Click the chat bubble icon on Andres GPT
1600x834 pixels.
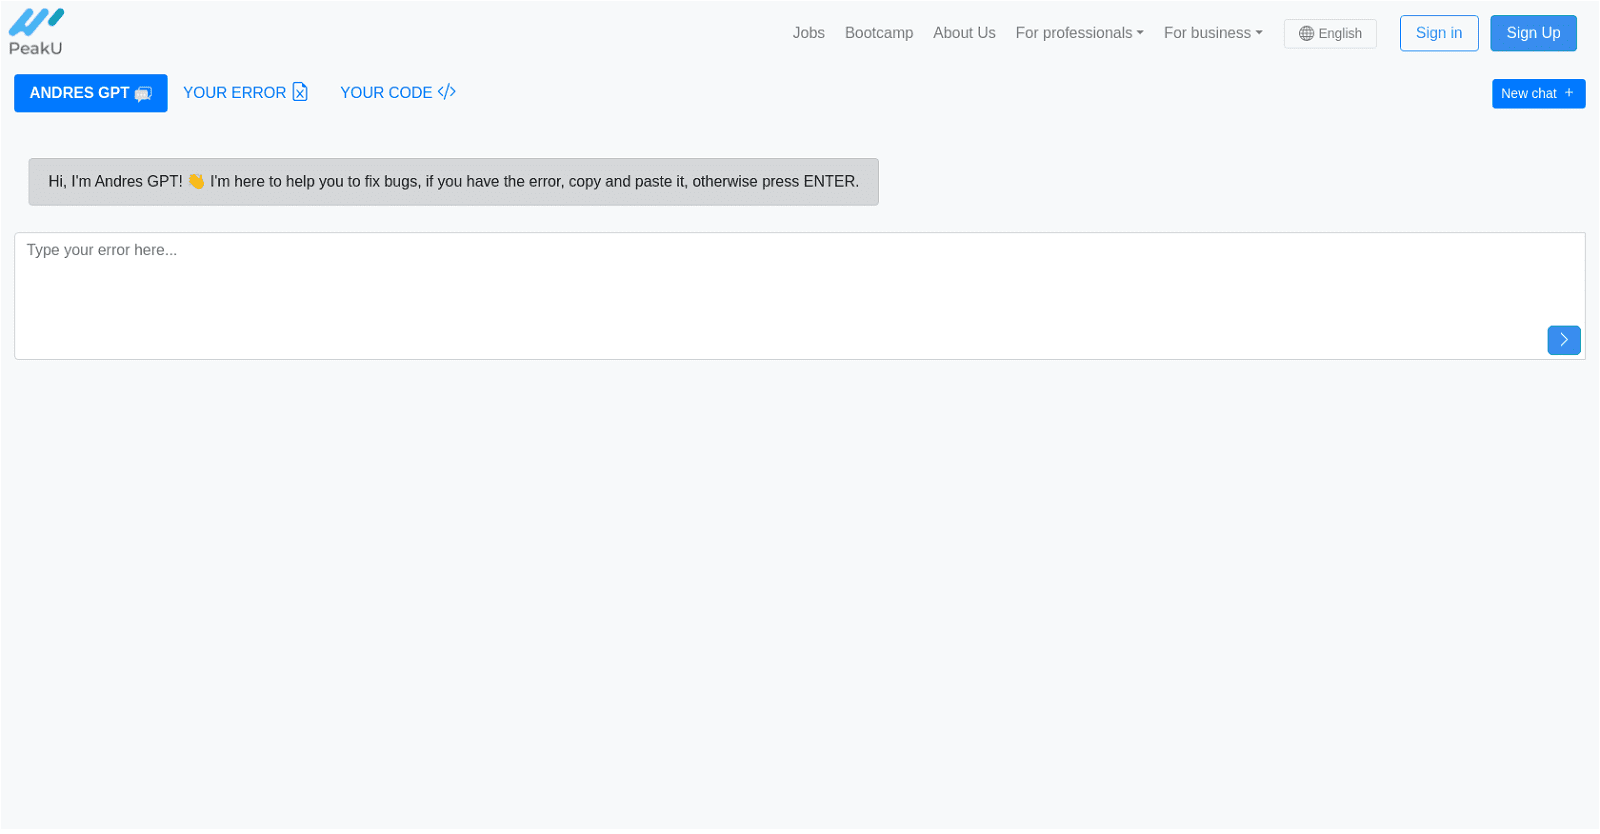click(x=143, y=94)
